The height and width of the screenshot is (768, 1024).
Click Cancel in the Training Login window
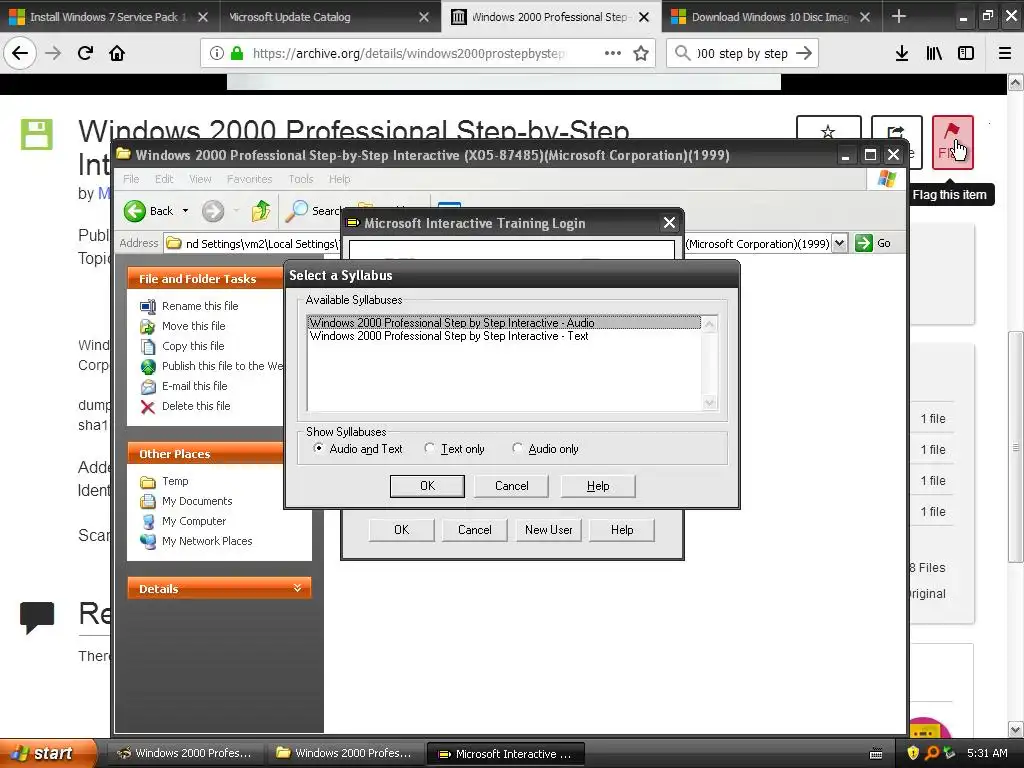[475, 530]
